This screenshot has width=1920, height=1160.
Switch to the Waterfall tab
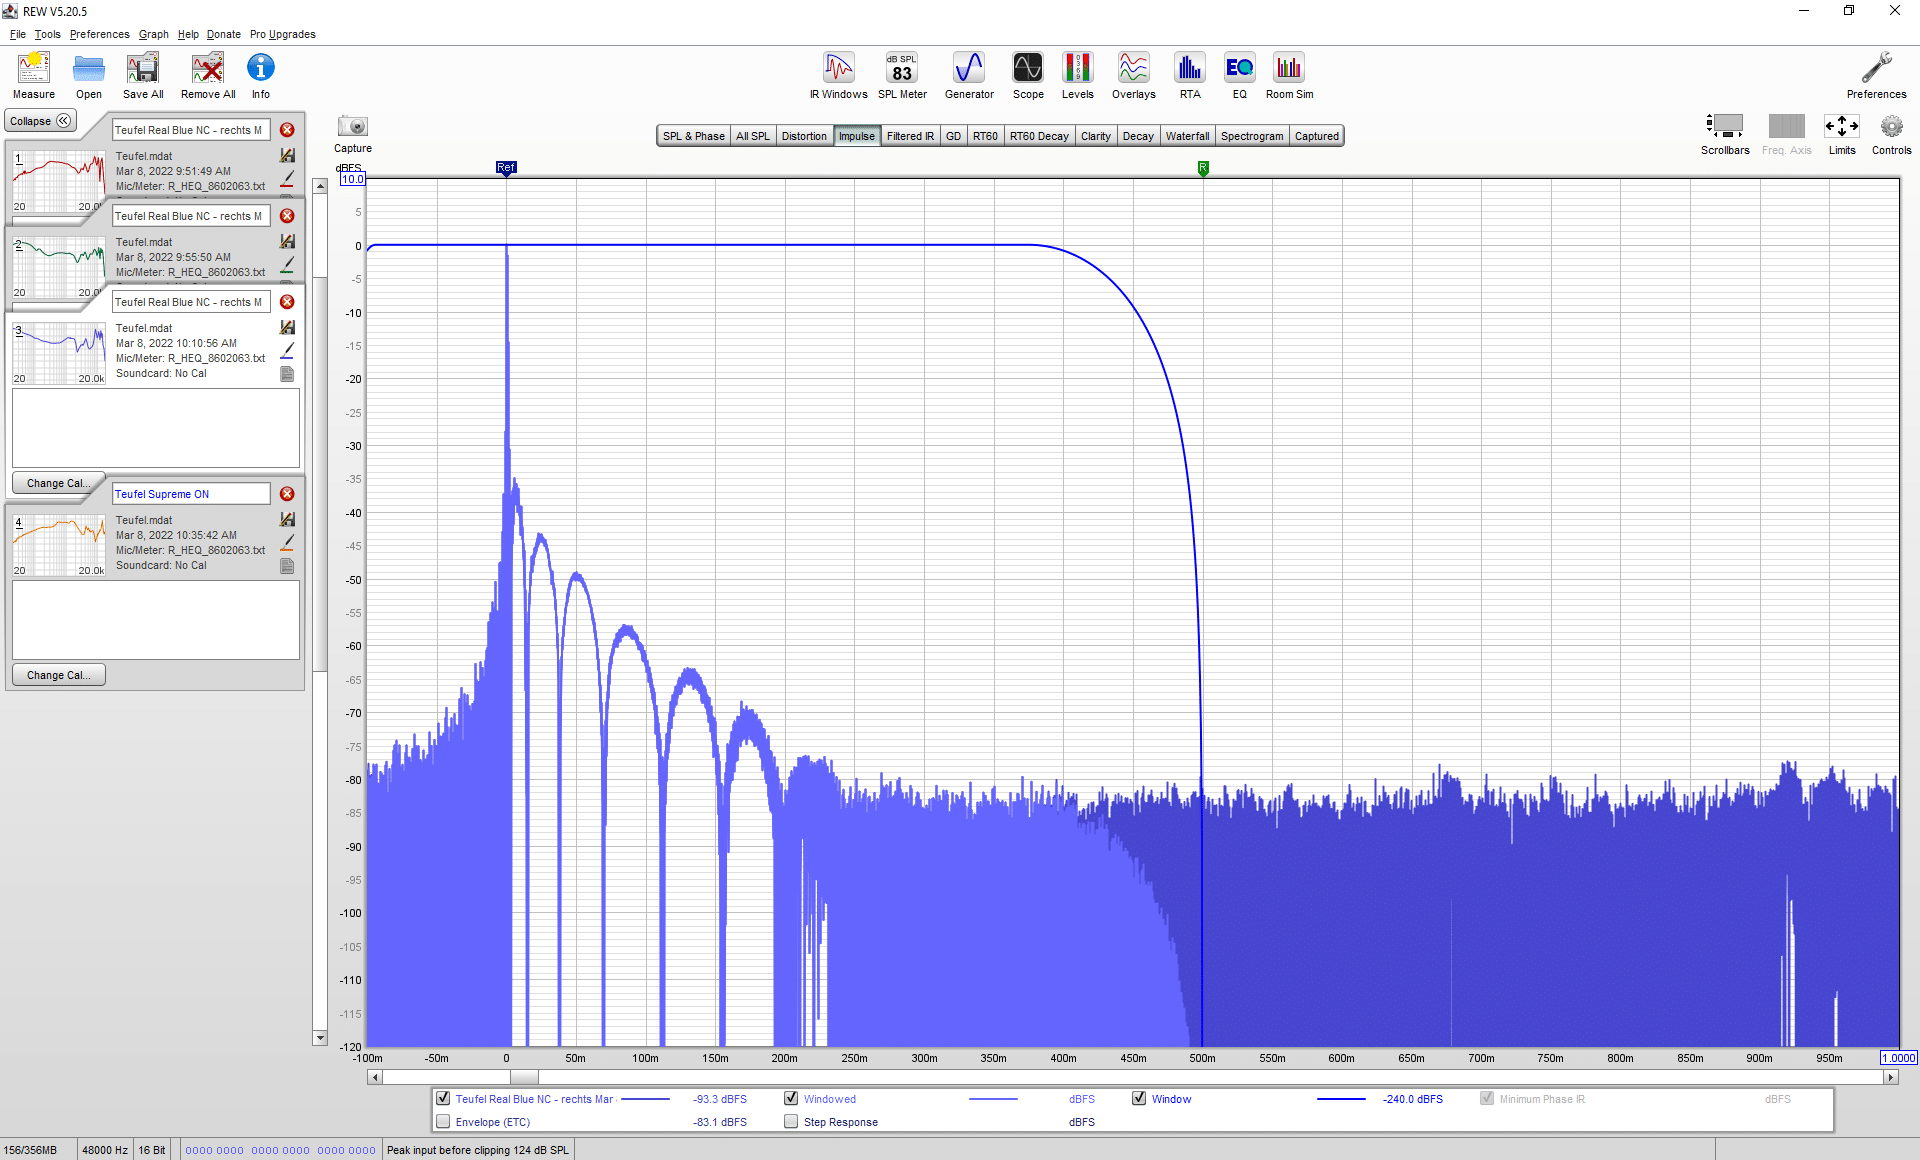click(1187, 136)
